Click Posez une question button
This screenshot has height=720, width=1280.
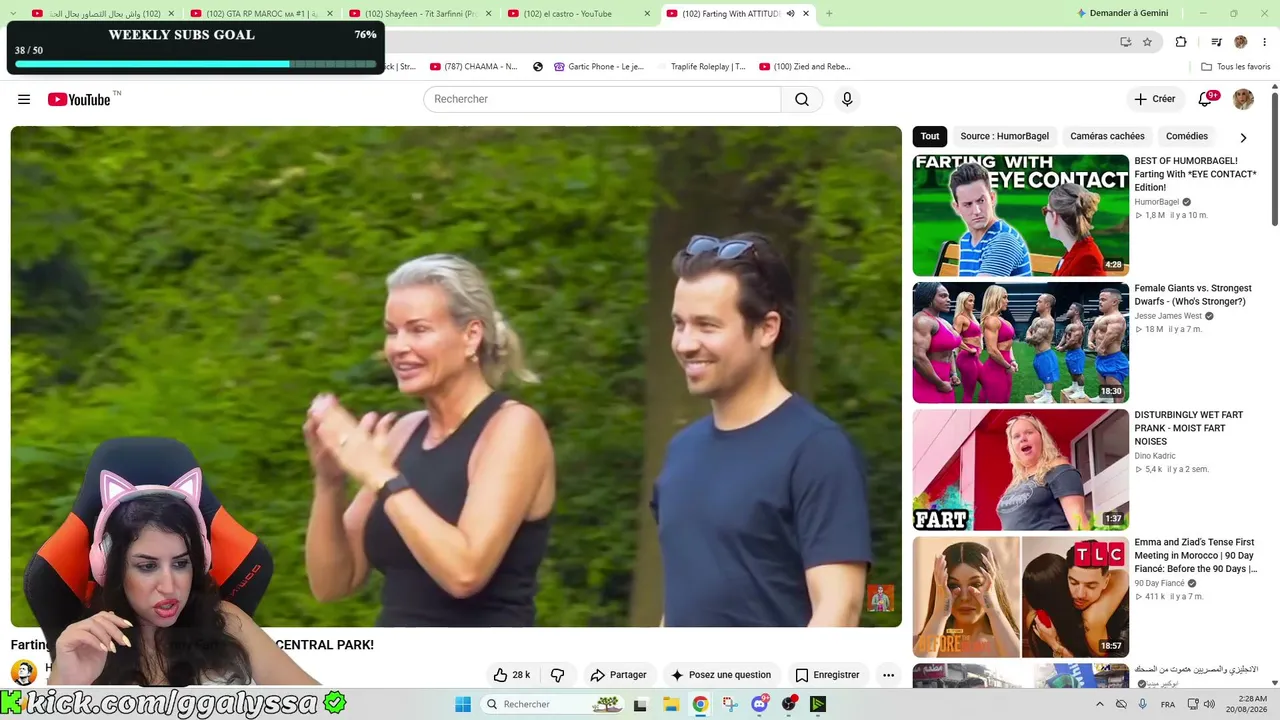[721, 675]
